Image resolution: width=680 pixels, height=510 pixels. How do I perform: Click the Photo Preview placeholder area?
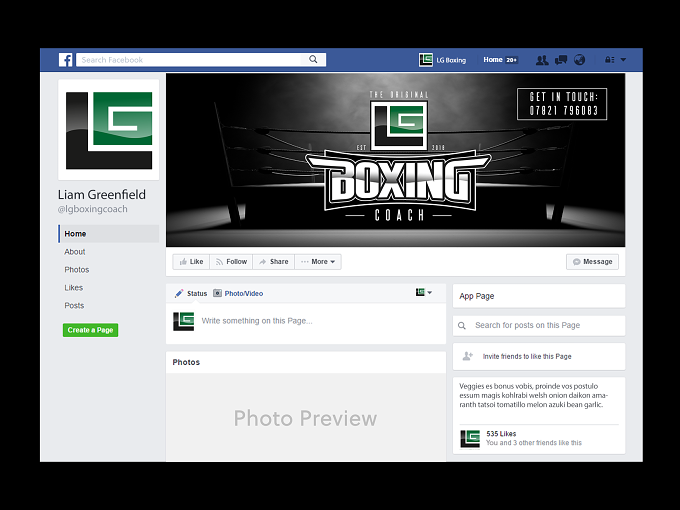(x=306, y=418)
